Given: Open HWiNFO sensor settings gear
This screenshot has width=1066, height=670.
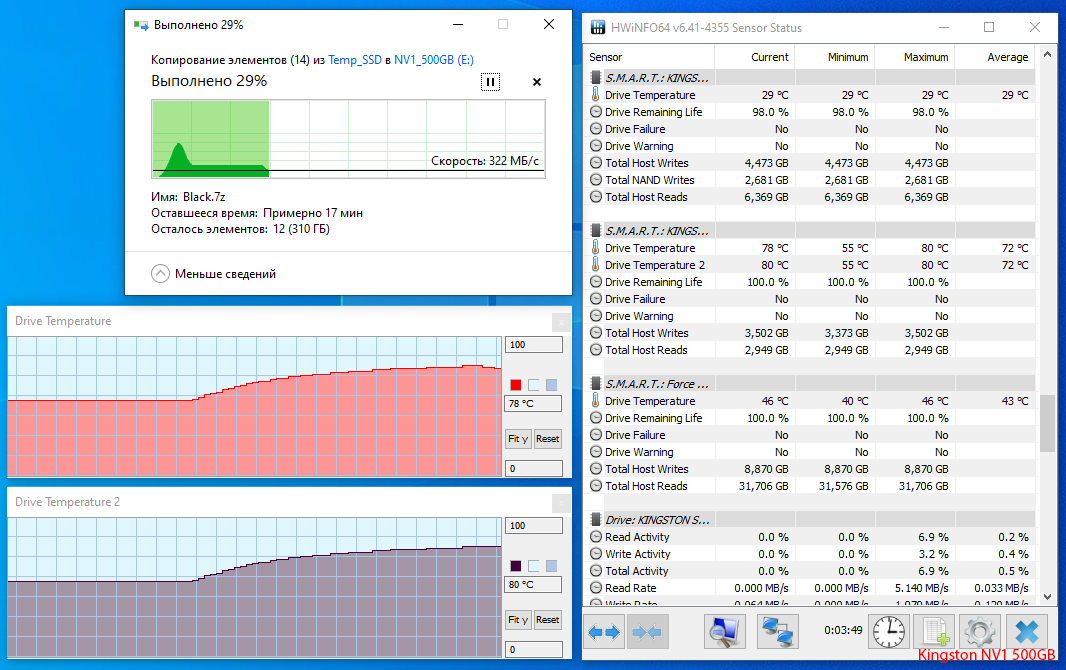Looking at the screenshot, I should (980, 632).
